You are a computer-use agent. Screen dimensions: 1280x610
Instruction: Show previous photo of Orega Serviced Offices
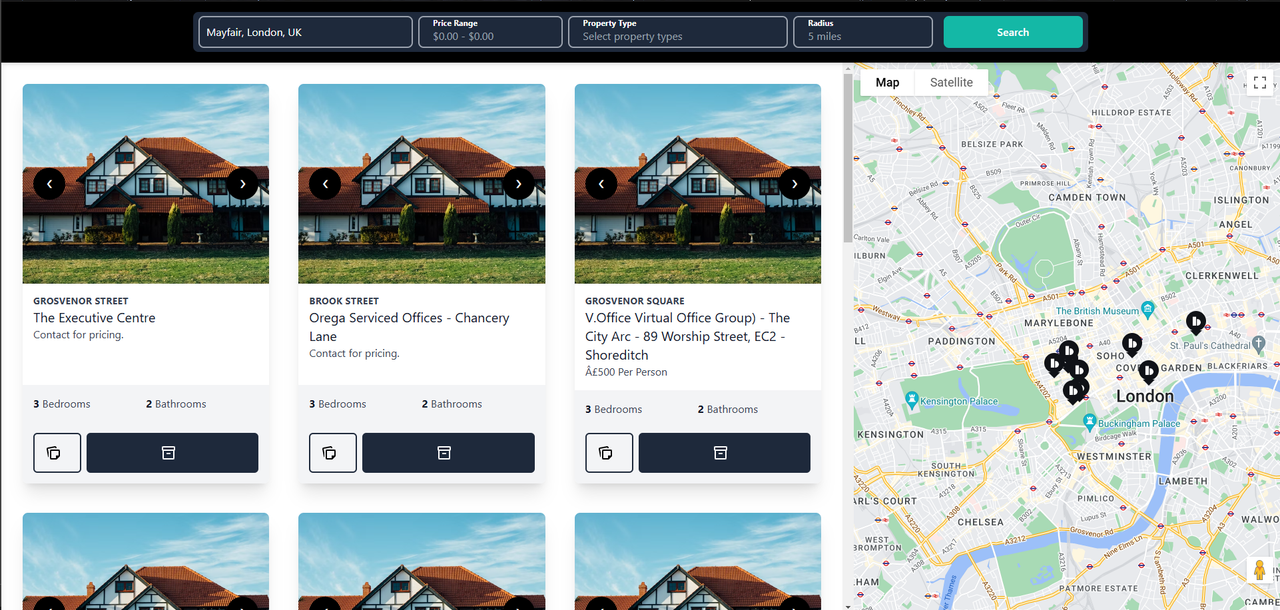point(325,183)
